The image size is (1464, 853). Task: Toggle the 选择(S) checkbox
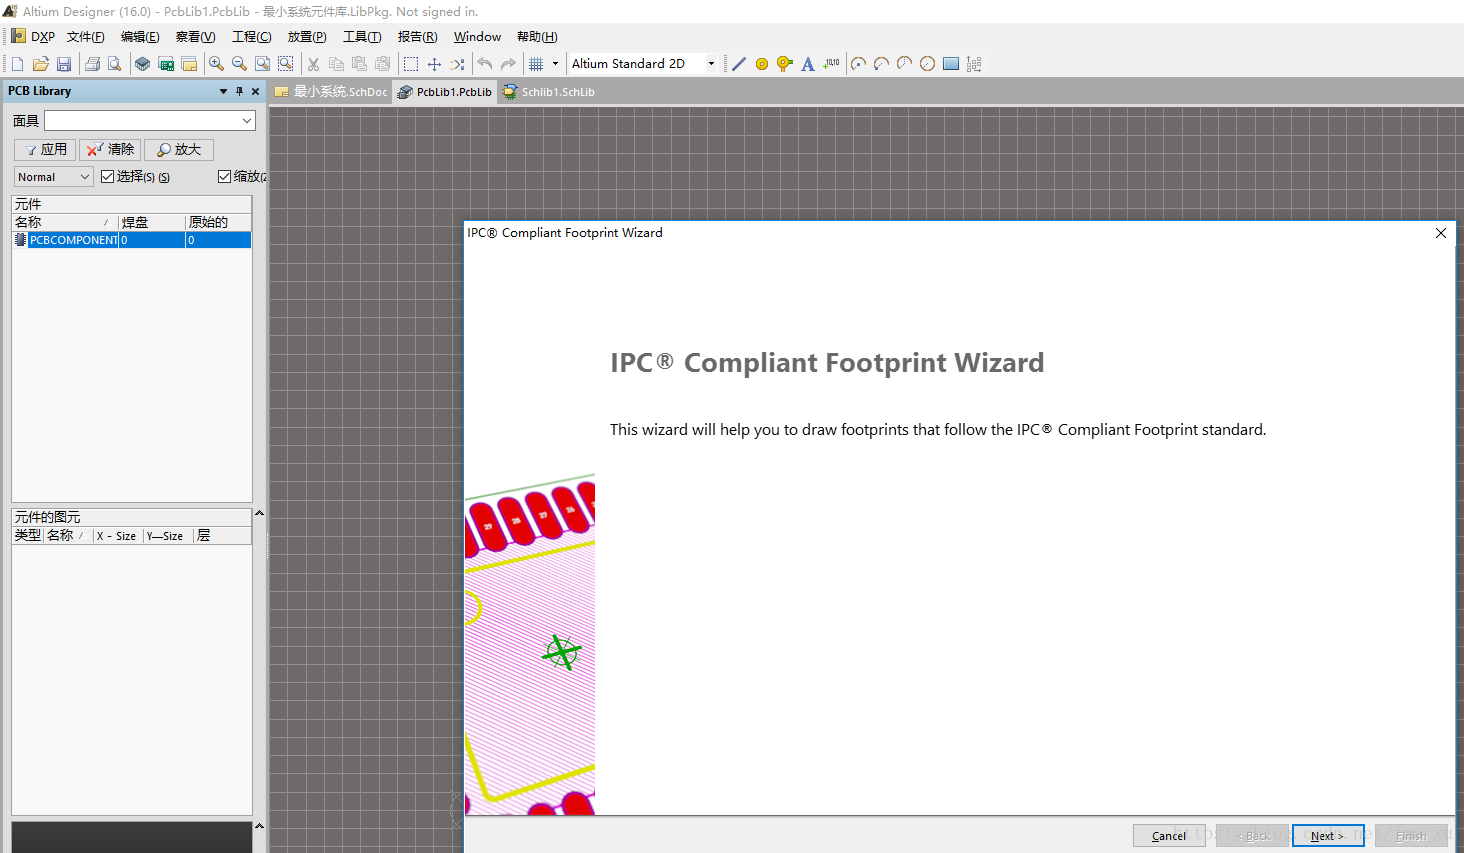(108, 177)
